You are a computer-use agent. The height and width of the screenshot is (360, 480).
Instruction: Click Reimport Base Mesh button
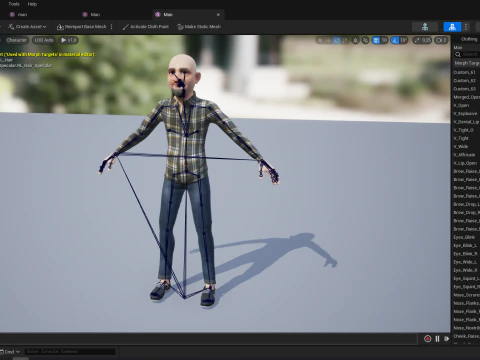click(x=81, y=27)
